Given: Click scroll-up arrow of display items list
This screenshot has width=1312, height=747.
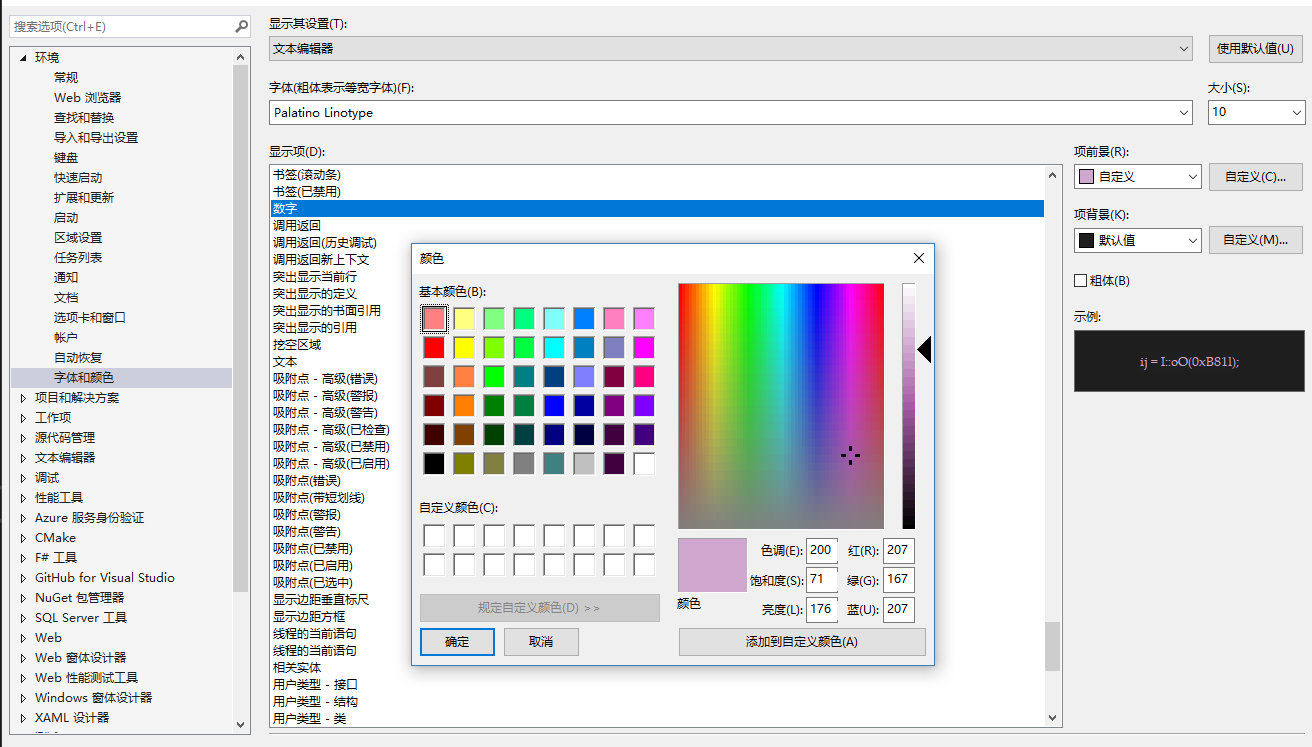Looking at the screenshot, I should click(1053, 175).
